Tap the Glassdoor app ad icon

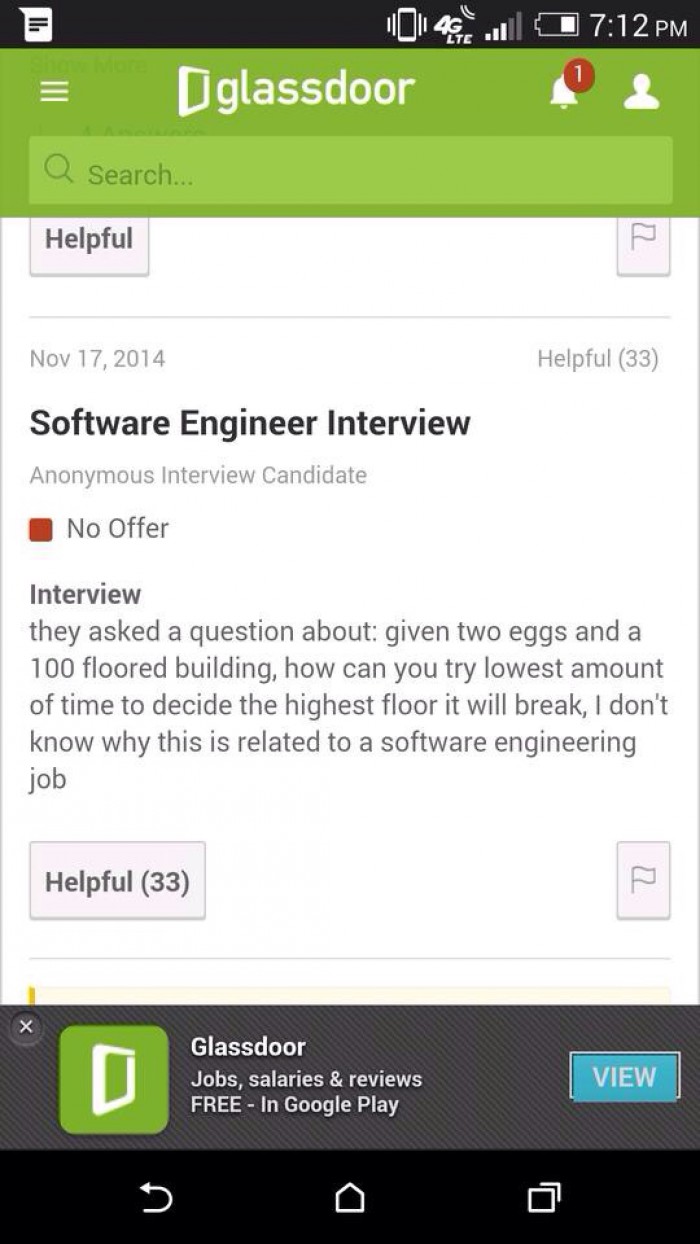[x=114, y=1079]
